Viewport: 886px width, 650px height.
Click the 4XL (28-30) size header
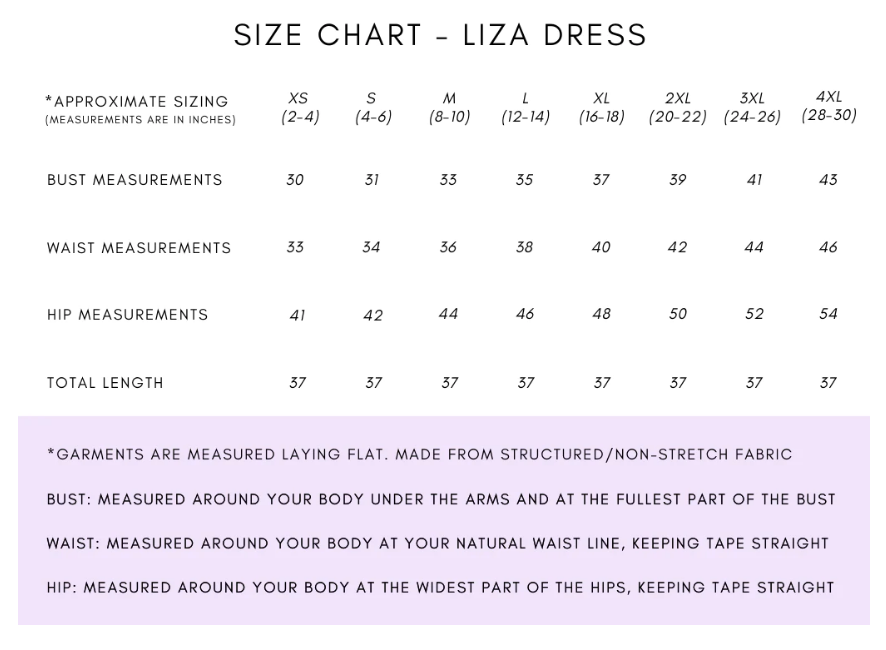(x=829, y=106)
